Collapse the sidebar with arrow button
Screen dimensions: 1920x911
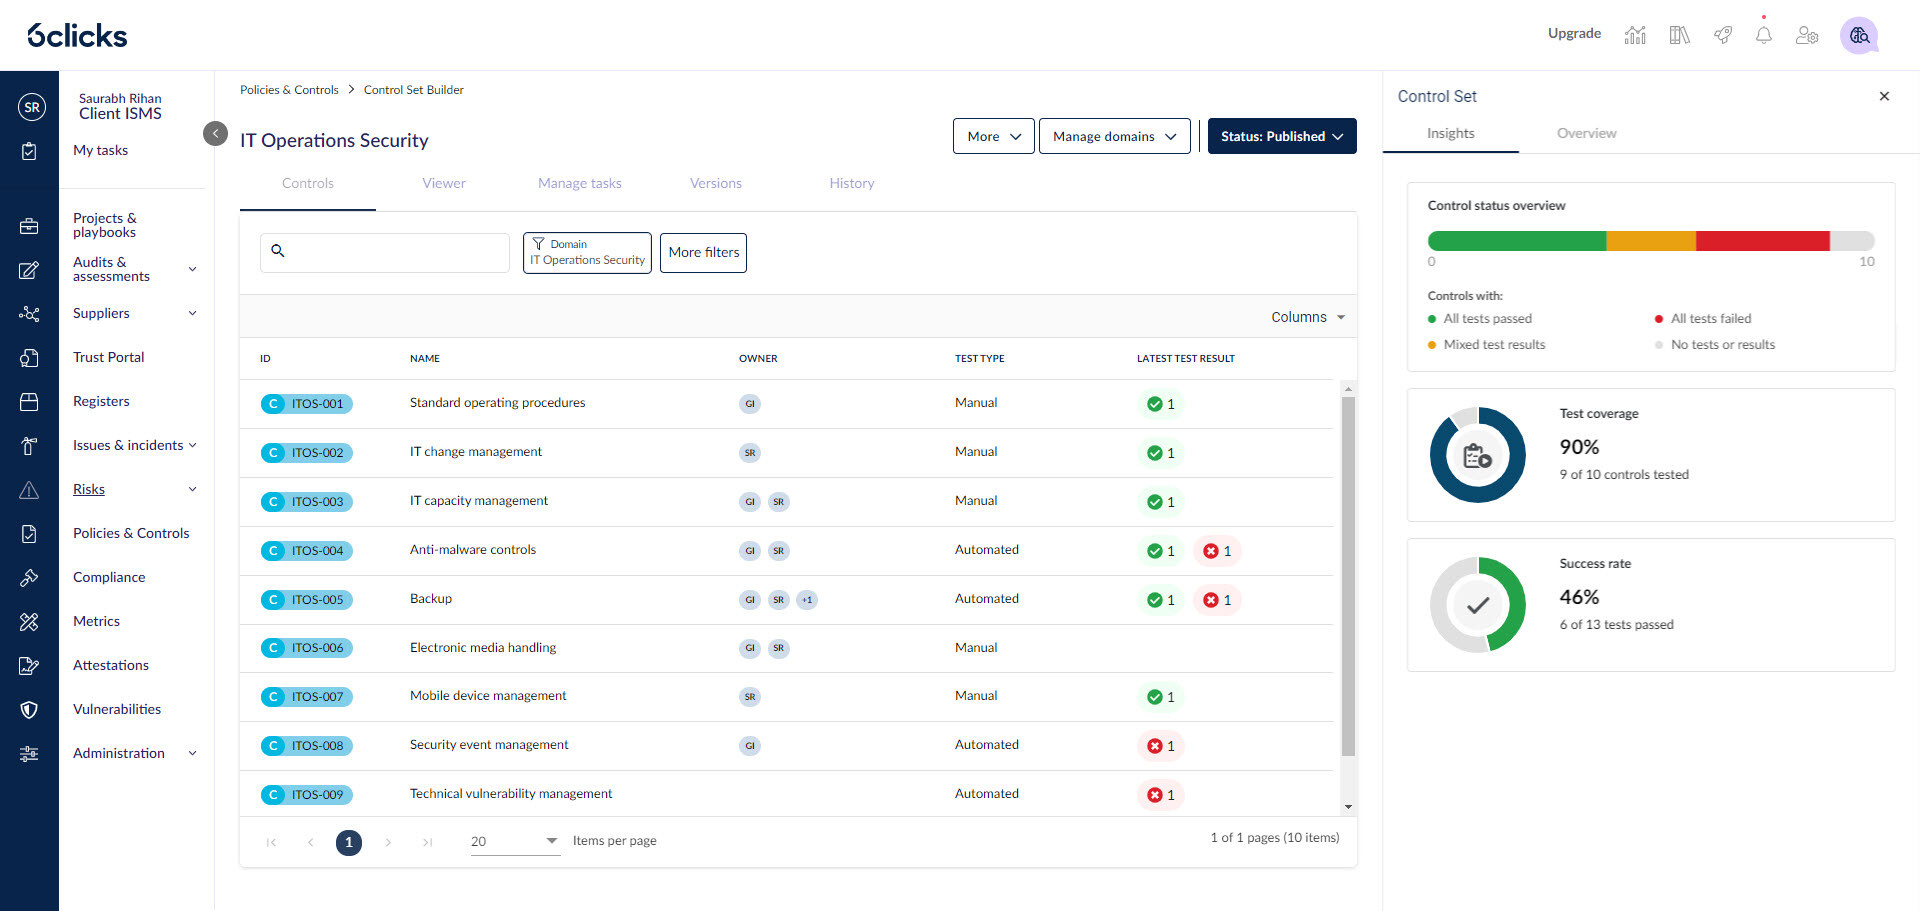(x=215, y=133)
